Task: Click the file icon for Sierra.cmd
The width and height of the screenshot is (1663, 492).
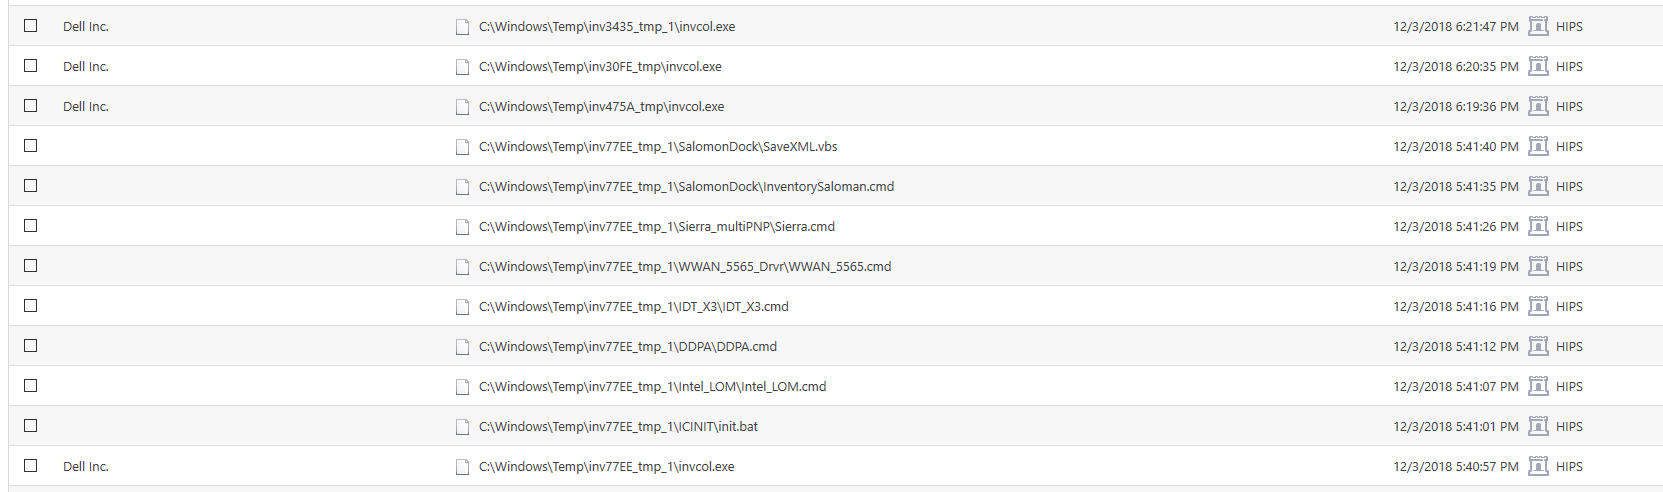Action: click(462, 227)
